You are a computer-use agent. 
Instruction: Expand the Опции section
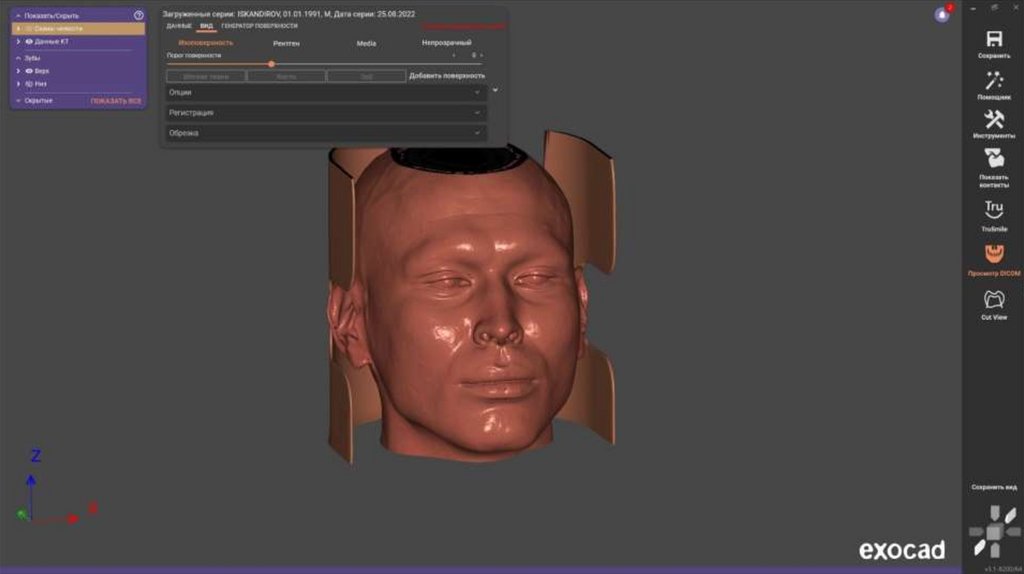pyautogui.click(x=325, y=92)
